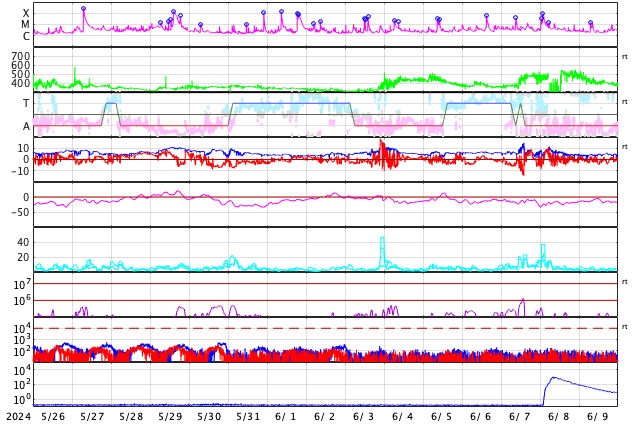Image resolution: width=634 pixels, height=424 pixels.
Task: Click the blue proton flux peak on 6/8
Action: pos(553,378)
